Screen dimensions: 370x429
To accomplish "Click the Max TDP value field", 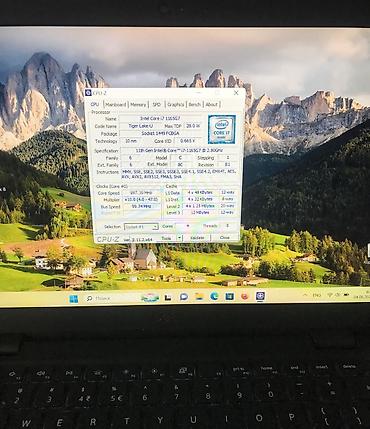I will tap(193, 126).
